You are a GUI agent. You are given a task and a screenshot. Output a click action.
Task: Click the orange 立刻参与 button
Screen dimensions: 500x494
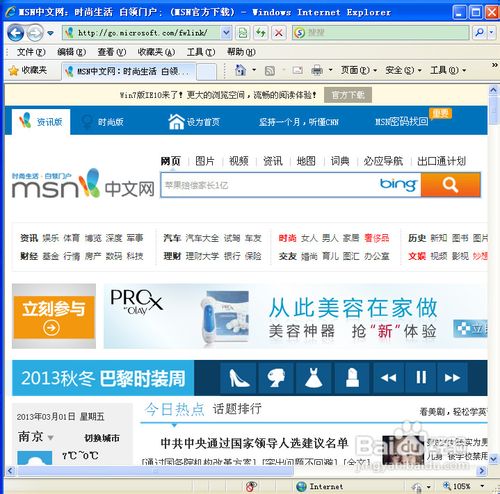coord(54,317)
